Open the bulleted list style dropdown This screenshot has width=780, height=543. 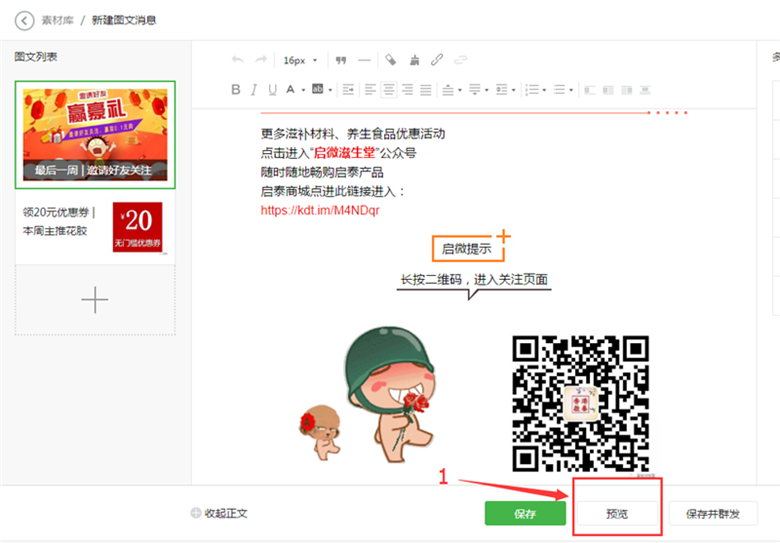571,90
